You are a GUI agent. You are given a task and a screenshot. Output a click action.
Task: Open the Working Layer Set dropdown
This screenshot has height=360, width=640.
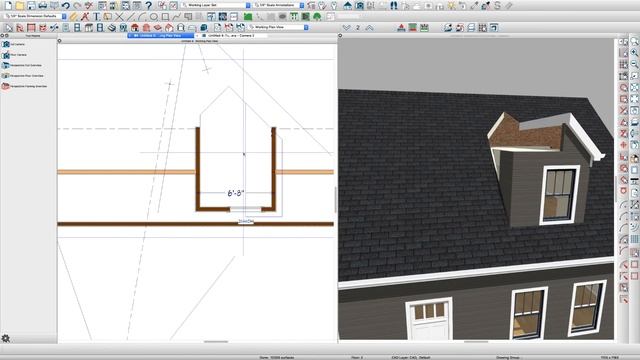tap(216, 5)
